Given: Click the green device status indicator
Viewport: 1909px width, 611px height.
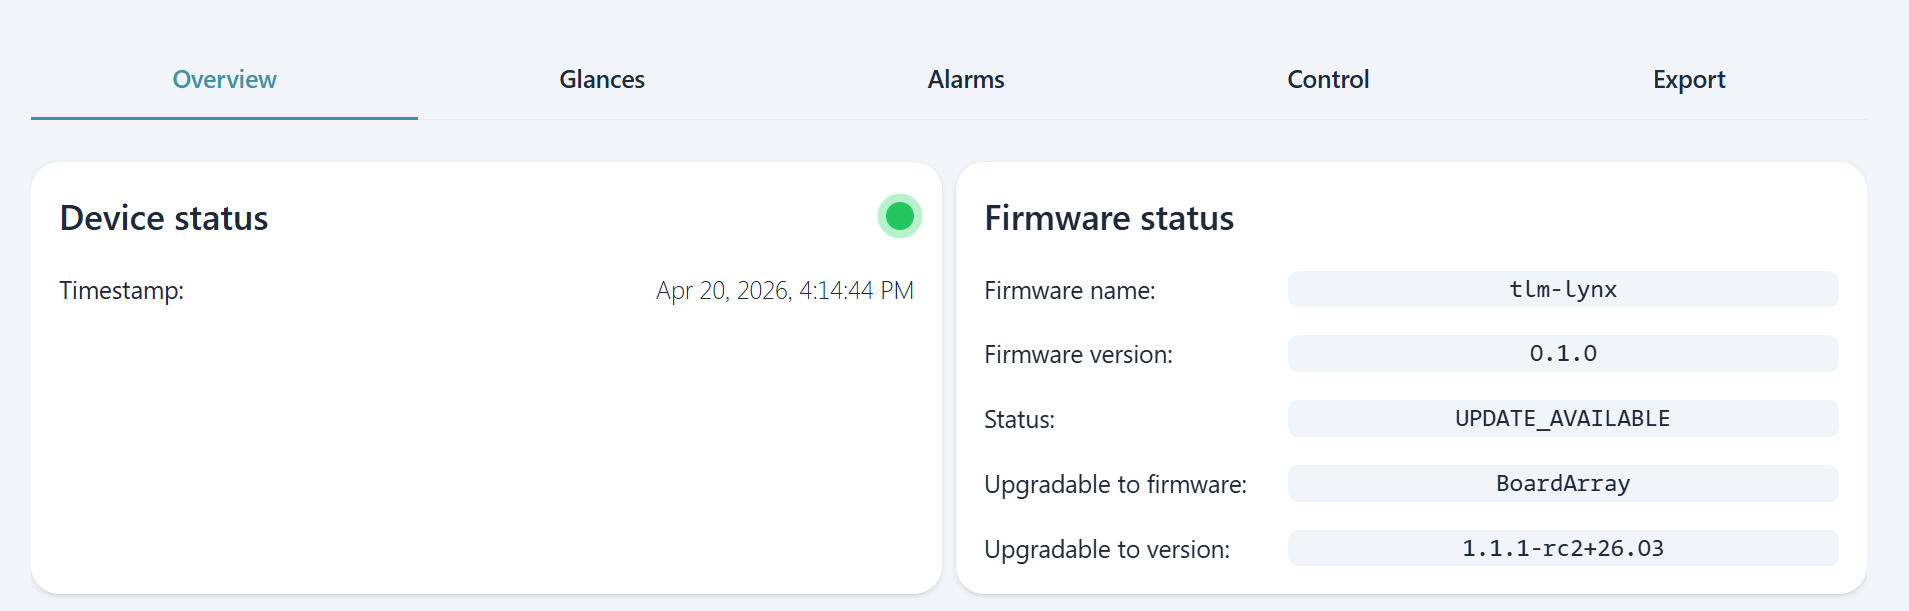Looking at the screenshot, I should (x=900, y=216).
